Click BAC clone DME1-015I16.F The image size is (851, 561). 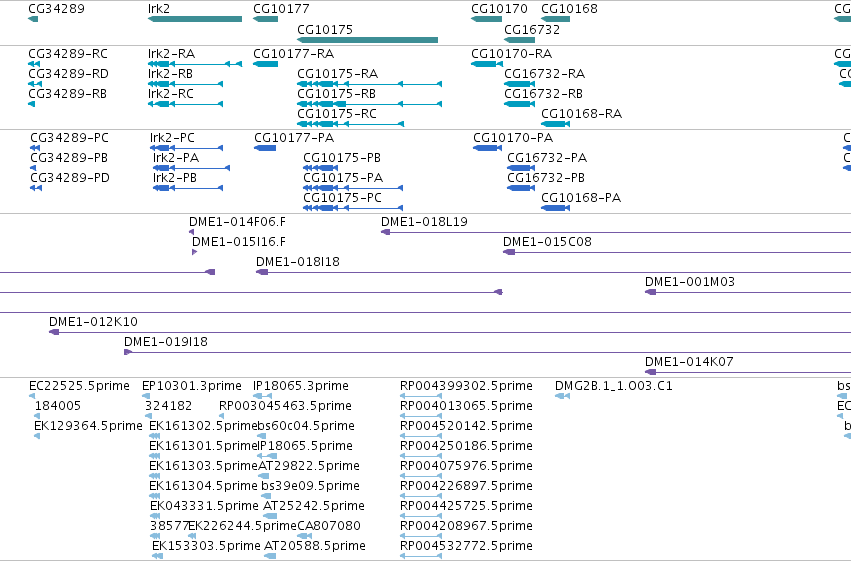(x=239, y=242)
